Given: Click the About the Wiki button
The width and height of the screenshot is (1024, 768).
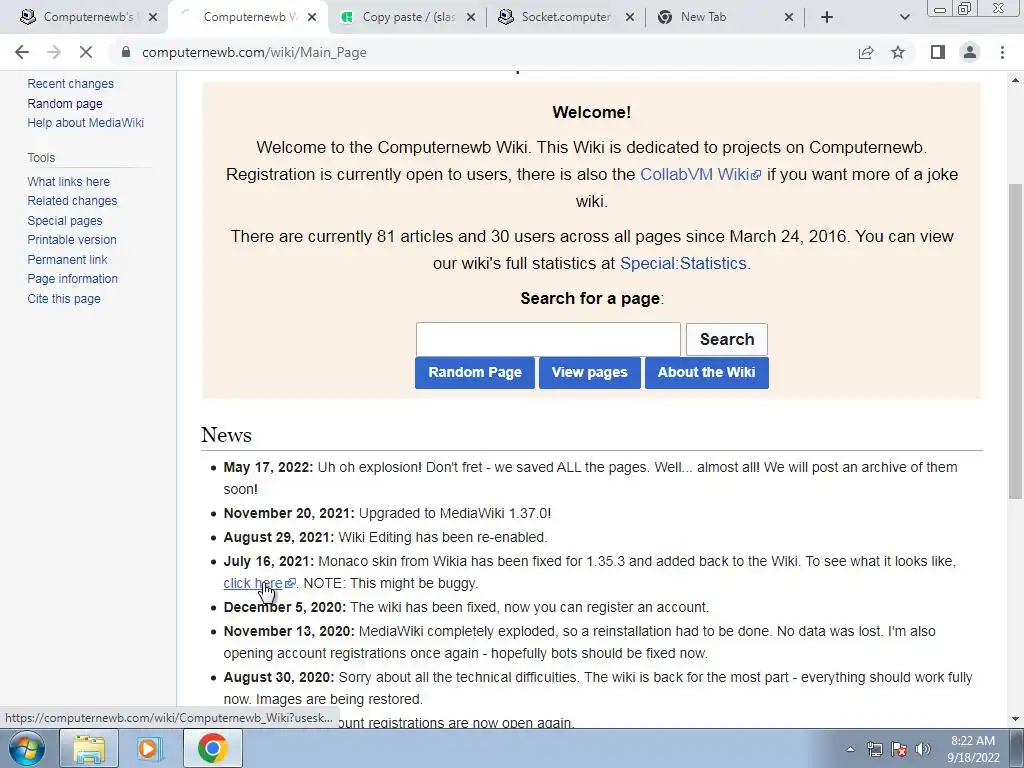Looking at the screenshot, I should [x=707, y=372].
